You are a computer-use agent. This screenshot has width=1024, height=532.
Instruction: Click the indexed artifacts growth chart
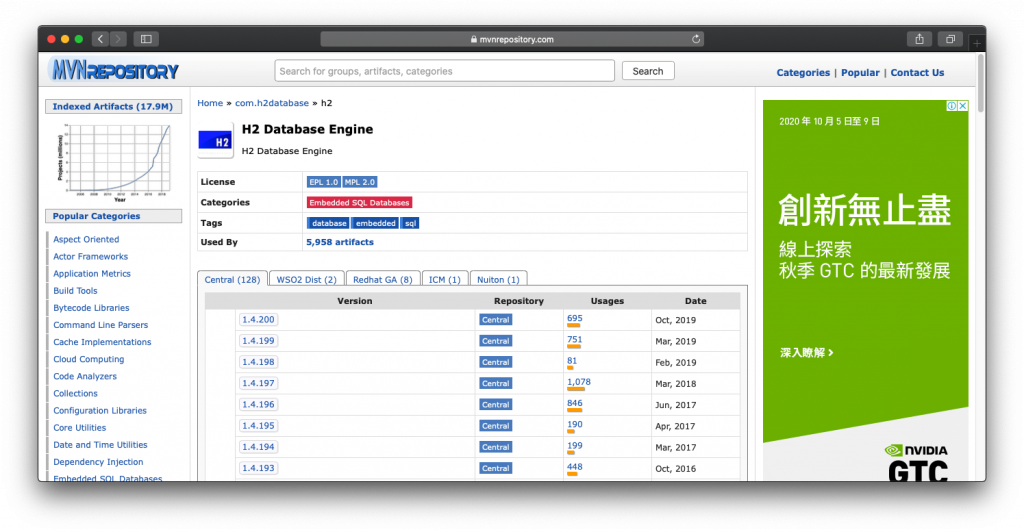tap(114, 162)
